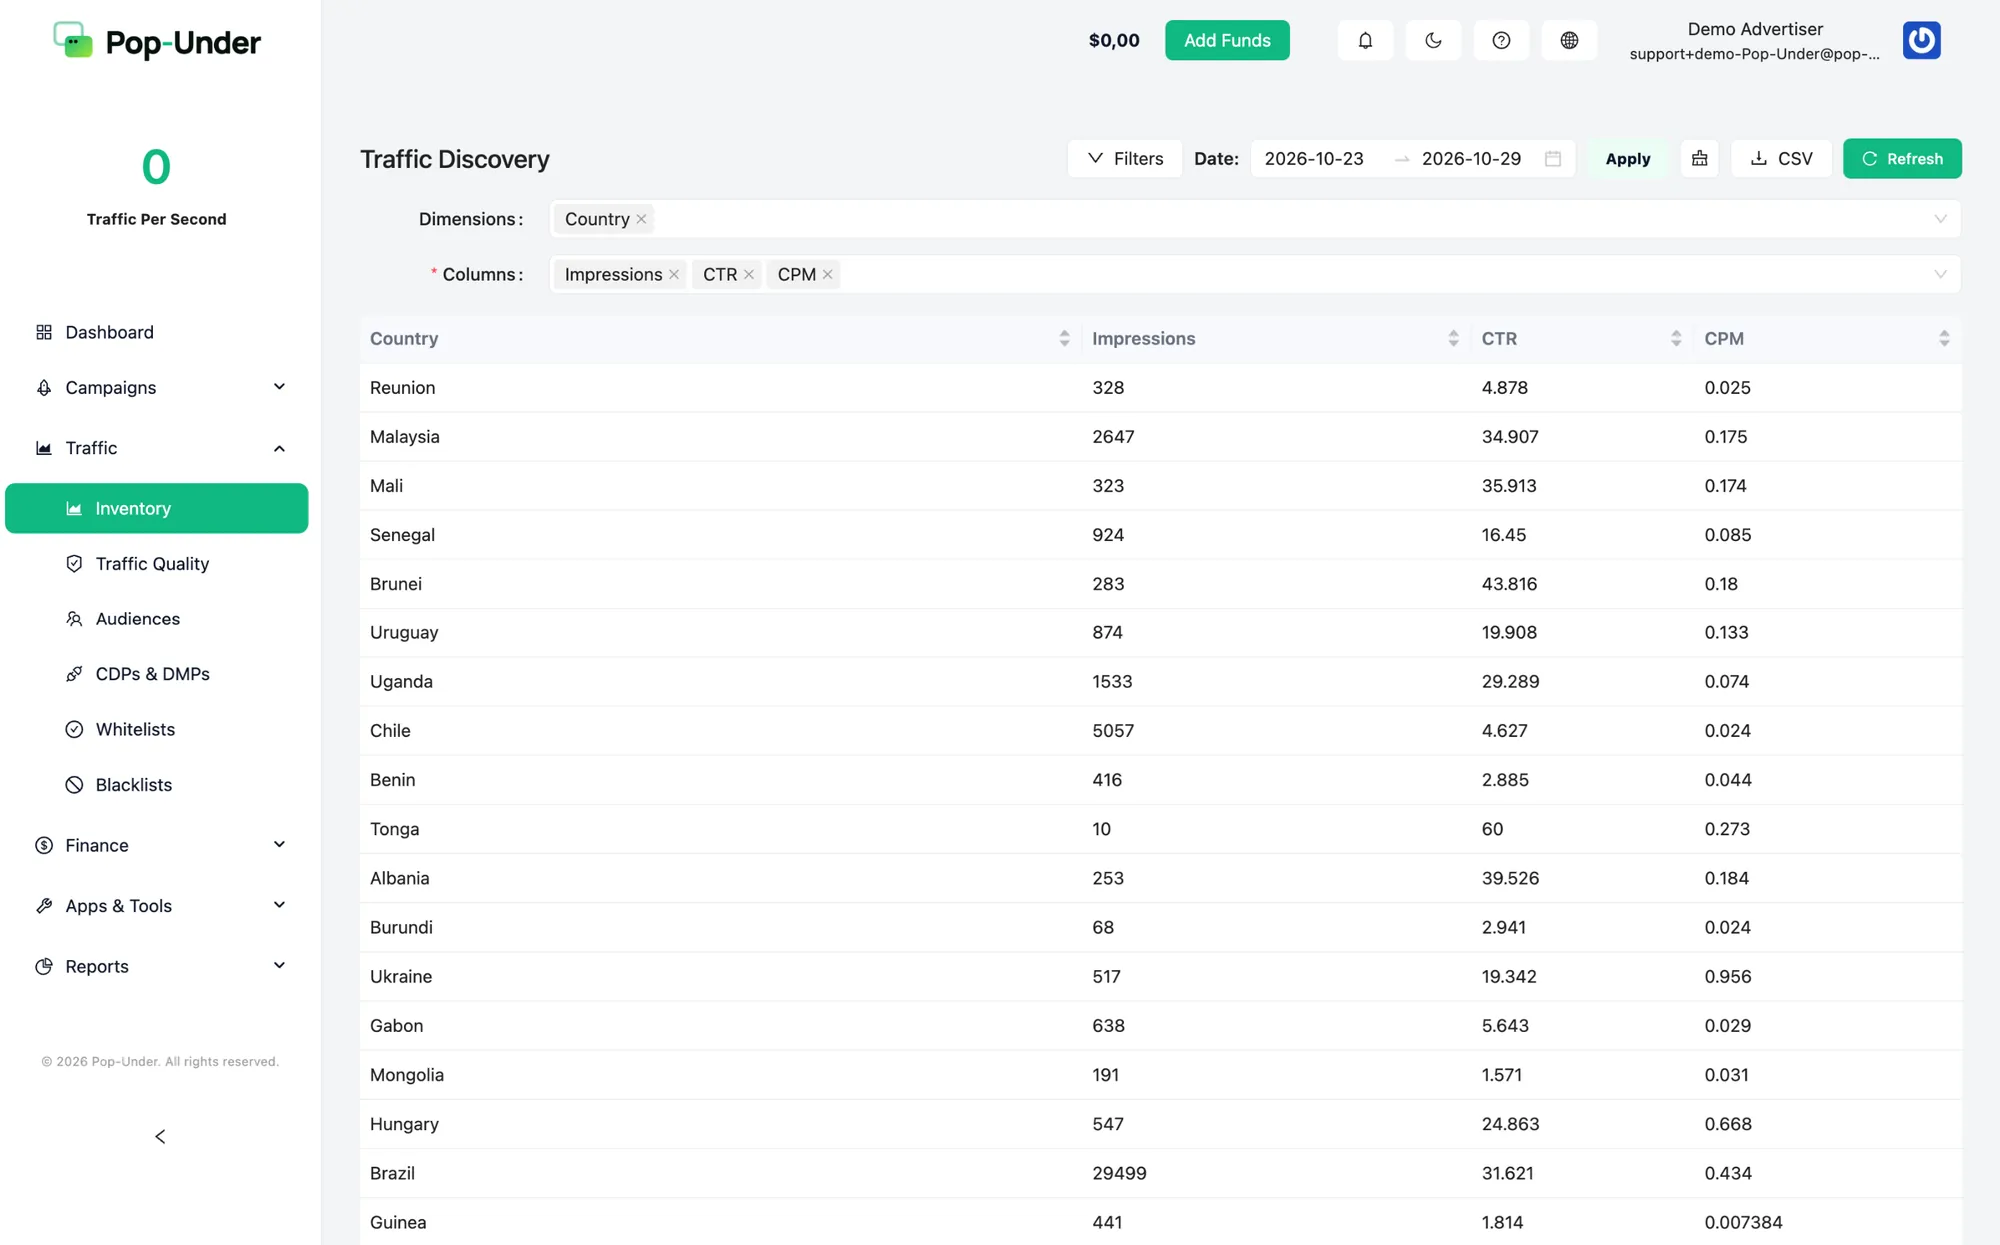Open the language globe icon
The width and height of the screenshot is (2000, 1245).
pyautogui.click(x=1569, y=40)
